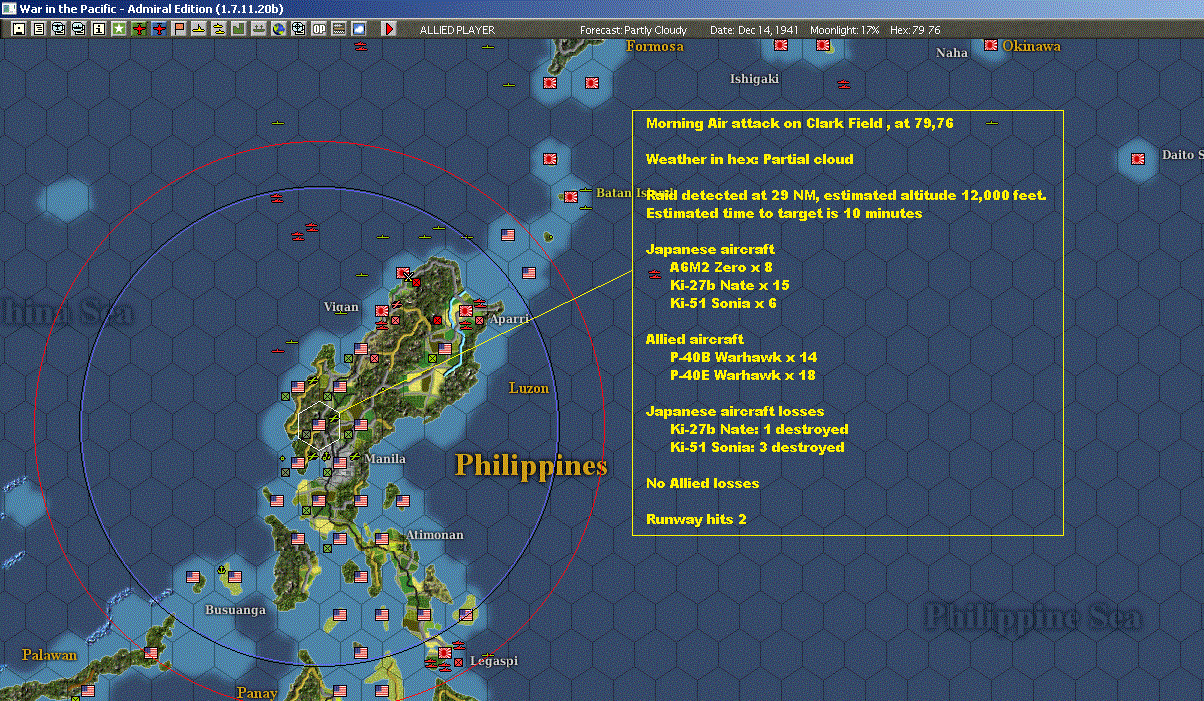Click the 'Luzon' map label
Image resolution: width=1204 pixels, height=701 pixels.
529,388
